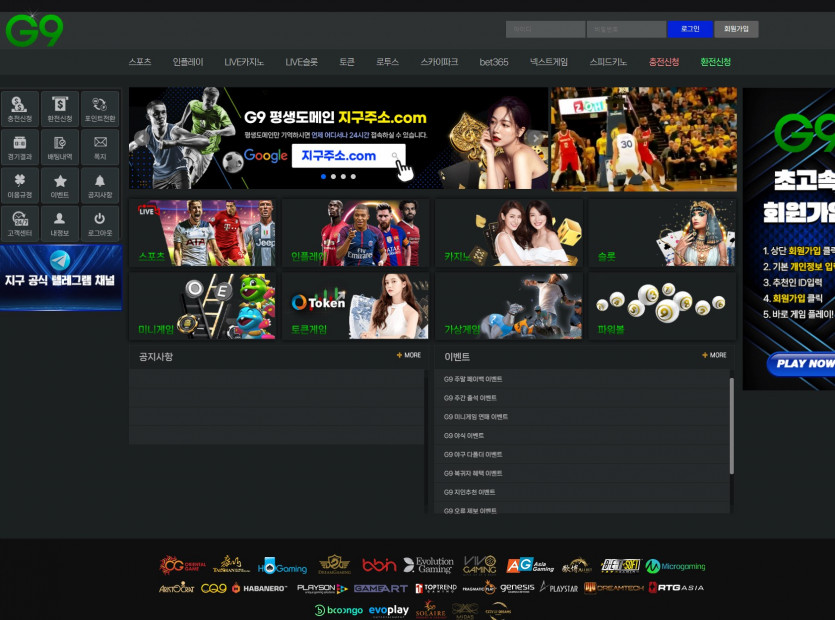Click the 이용규정 clover icon

coord(20,185)
